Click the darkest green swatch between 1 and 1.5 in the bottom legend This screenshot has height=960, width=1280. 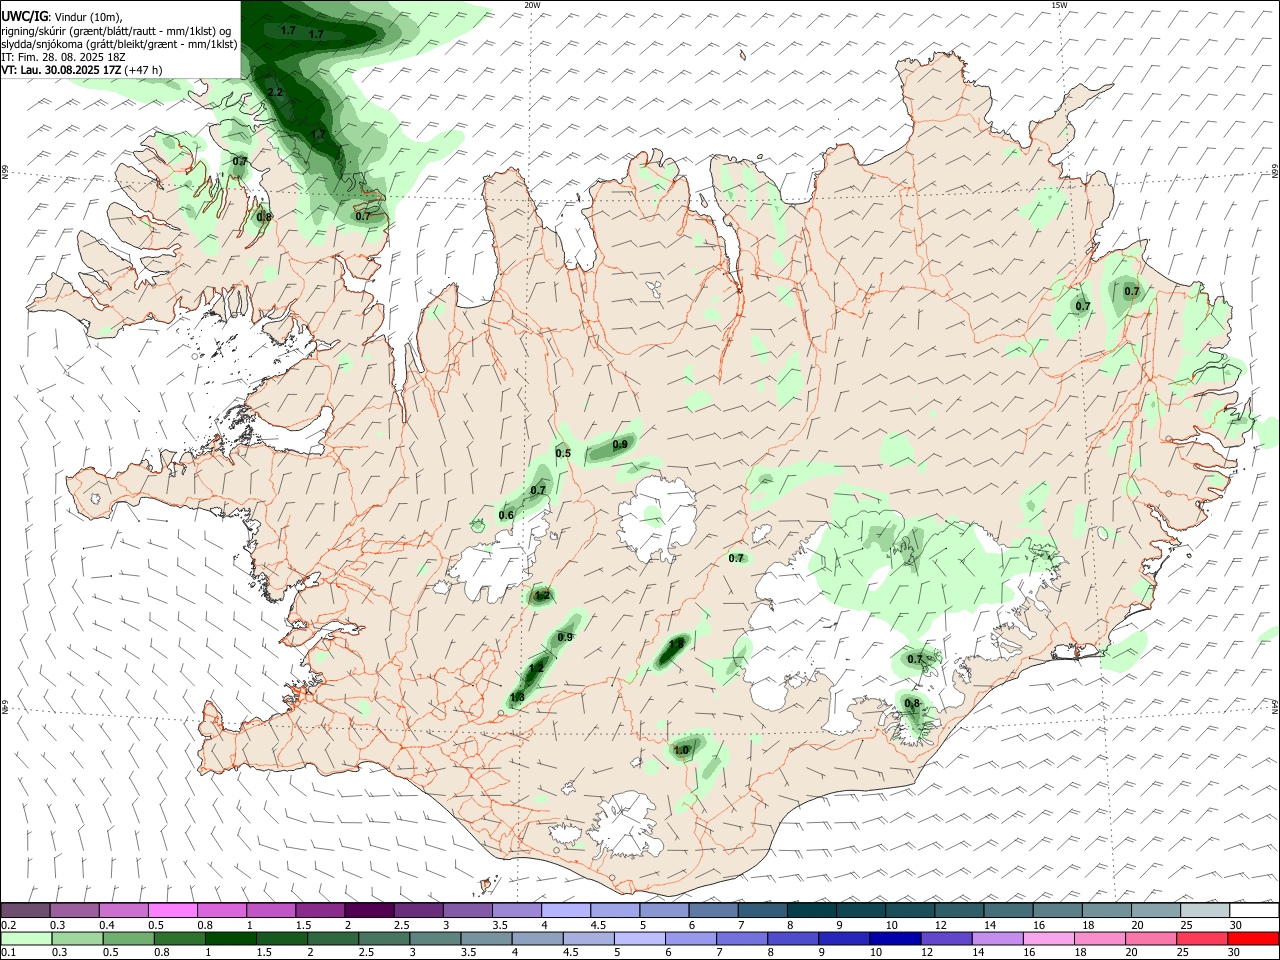pyautogui.click(x=230, y=939)
